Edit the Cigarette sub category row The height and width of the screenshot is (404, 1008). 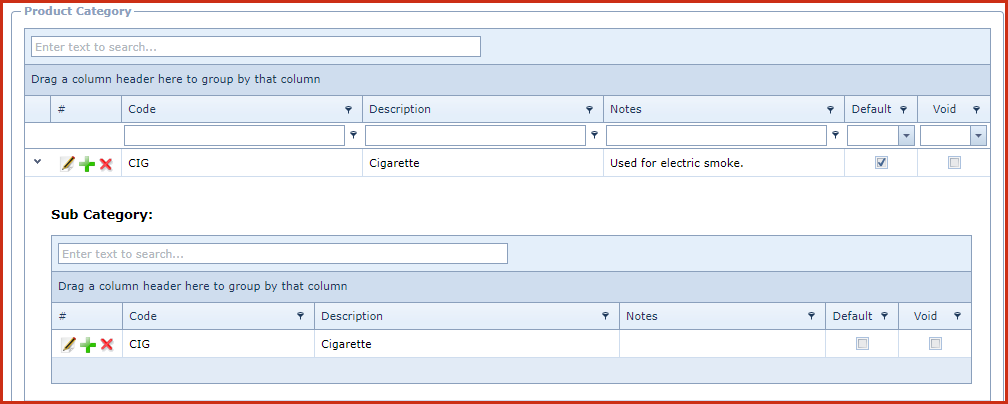68,345
